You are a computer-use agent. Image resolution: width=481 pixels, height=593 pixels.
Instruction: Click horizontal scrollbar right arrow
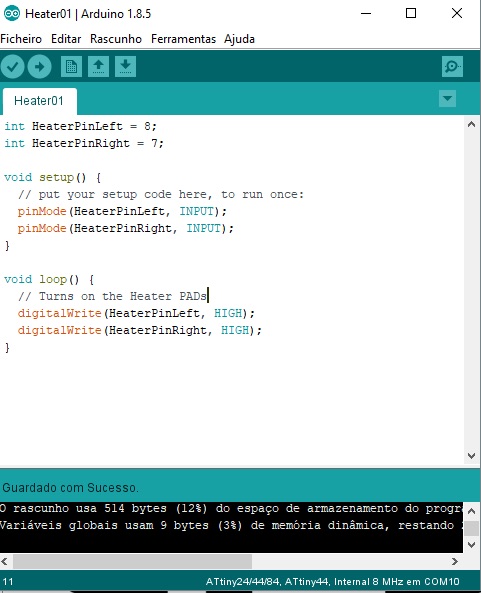tap(455, 562)
